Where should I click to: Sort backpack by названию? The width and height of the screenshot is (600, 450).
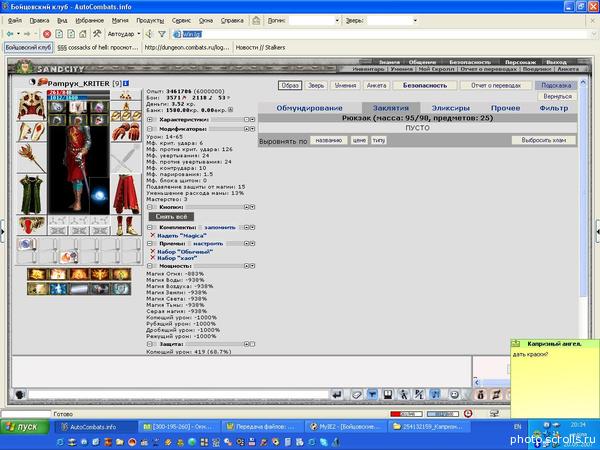(329, 140)
